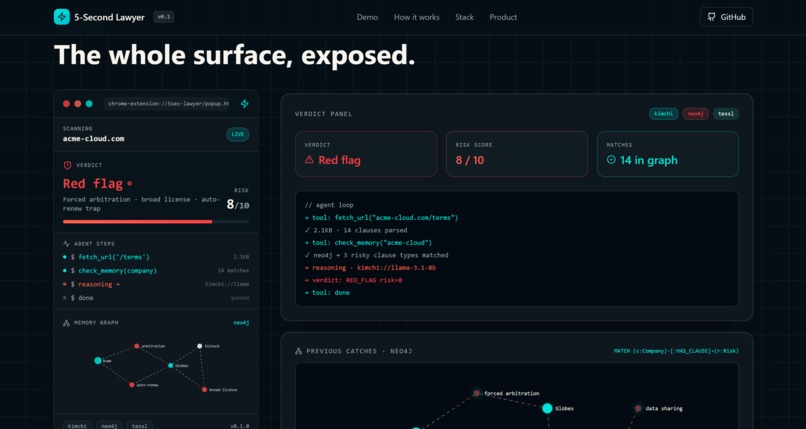Go to the Demo nav link

[x=367, y=17]
